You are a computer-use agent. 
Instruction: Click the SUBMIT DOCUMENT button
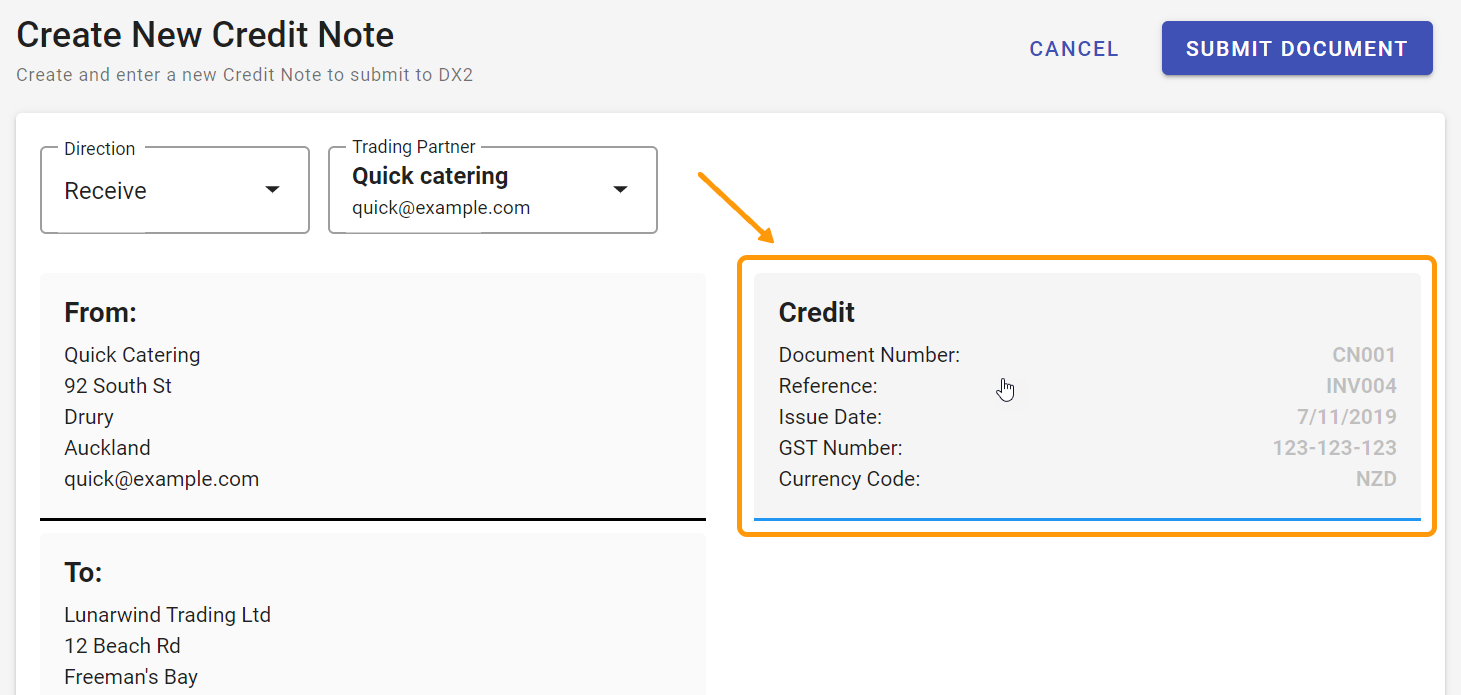click(x=1296, y=47)
